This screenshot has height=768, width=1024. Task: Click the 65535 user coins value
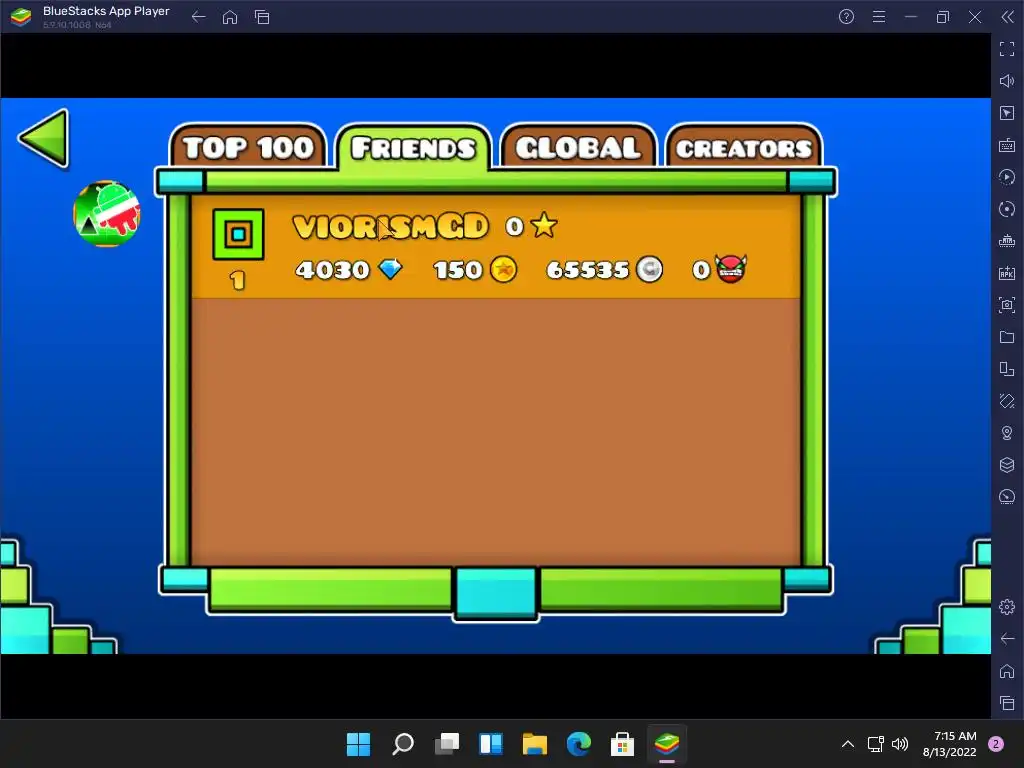(588, 270)
